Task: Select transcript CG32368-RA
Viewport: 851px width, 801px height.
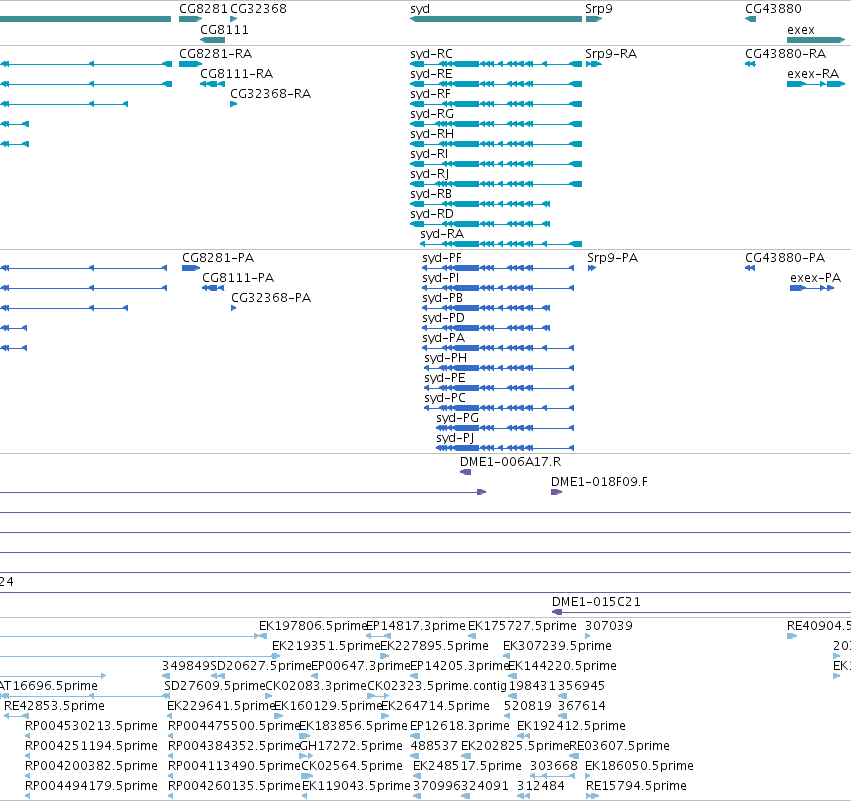Action: 271,94
